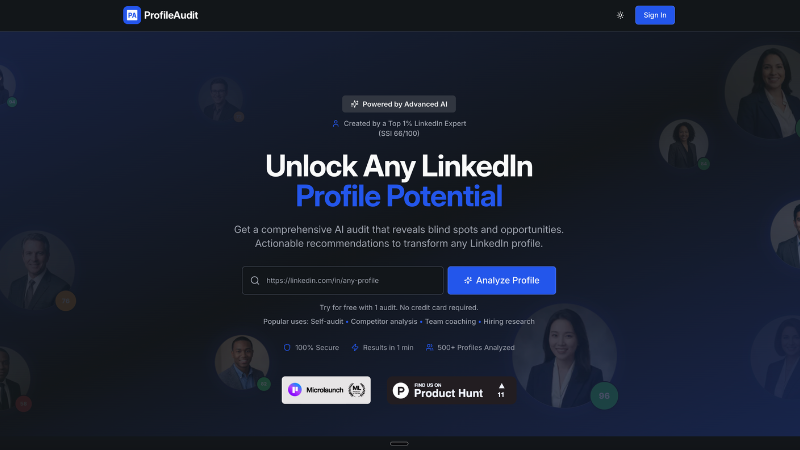Click the sparkle icon on Powered by badge
The height and width of the screenshot is (450, 800).
coord(355,104)
